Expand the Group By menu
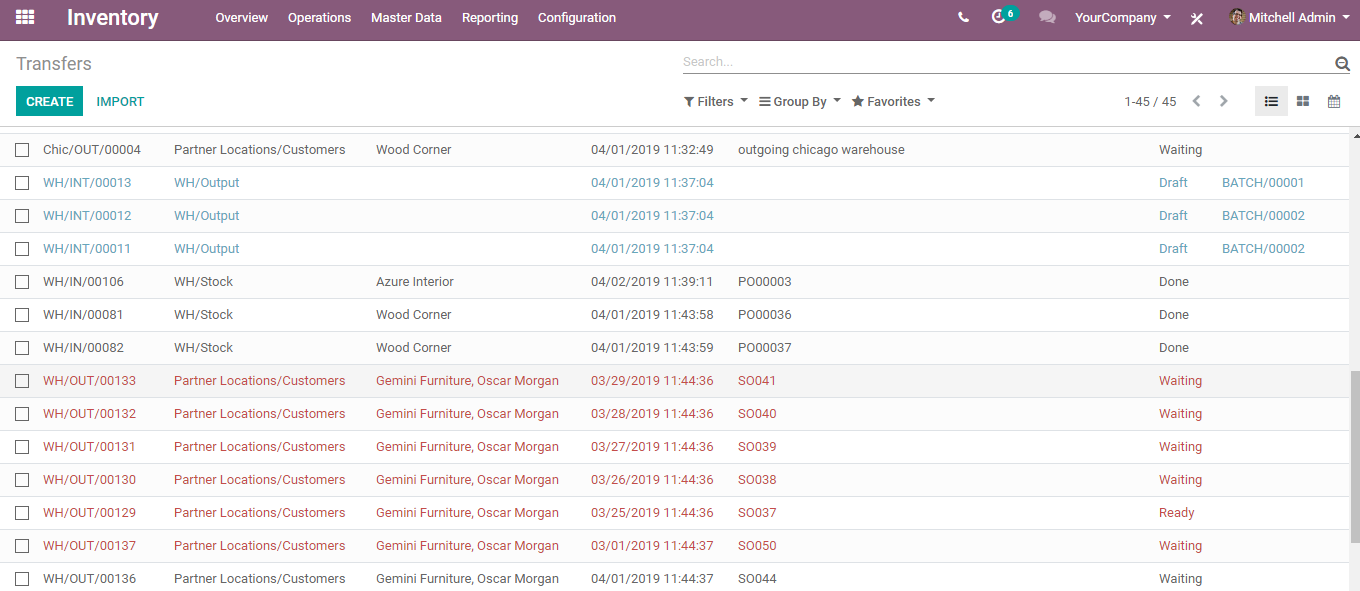Screen dimensions: 1360x591 coord(798,101)
